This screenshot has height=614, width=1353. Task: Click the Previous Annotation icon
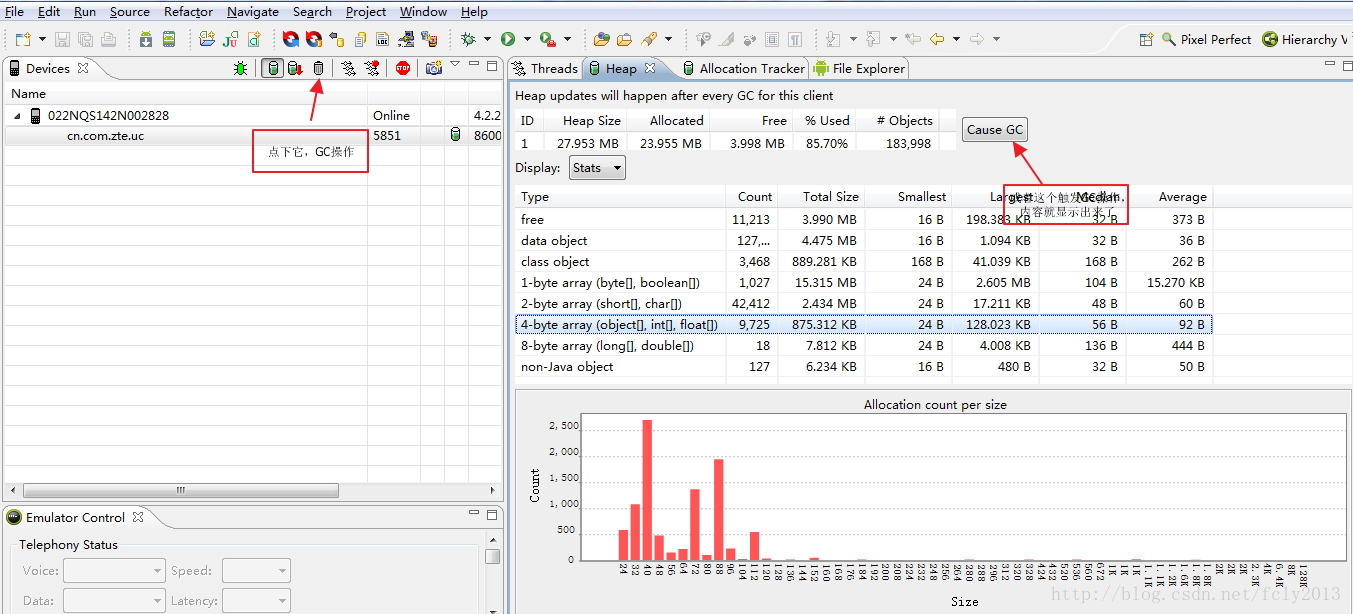click(x=873, y=40)
